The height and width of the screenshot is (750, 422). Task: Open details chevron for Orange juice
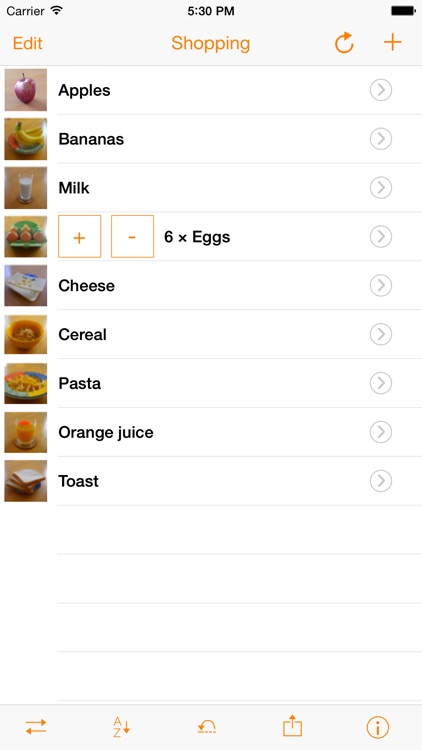tap(381, 432)
